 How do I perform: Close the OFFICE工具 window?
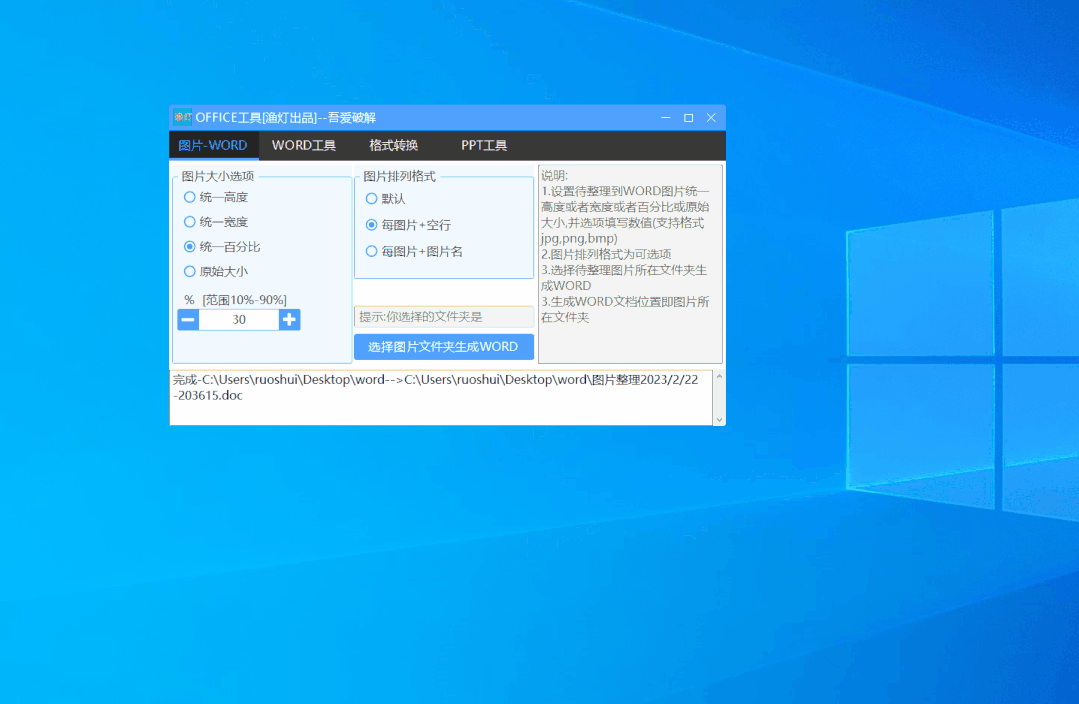(x=712, y=118)
